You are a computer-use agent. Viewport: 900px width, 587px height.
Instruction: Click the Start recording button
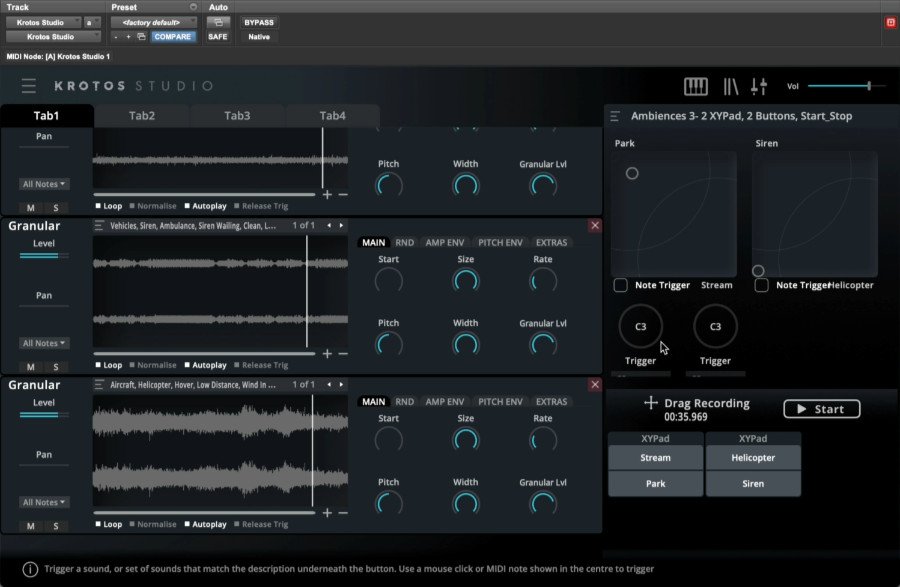(821, 409)
